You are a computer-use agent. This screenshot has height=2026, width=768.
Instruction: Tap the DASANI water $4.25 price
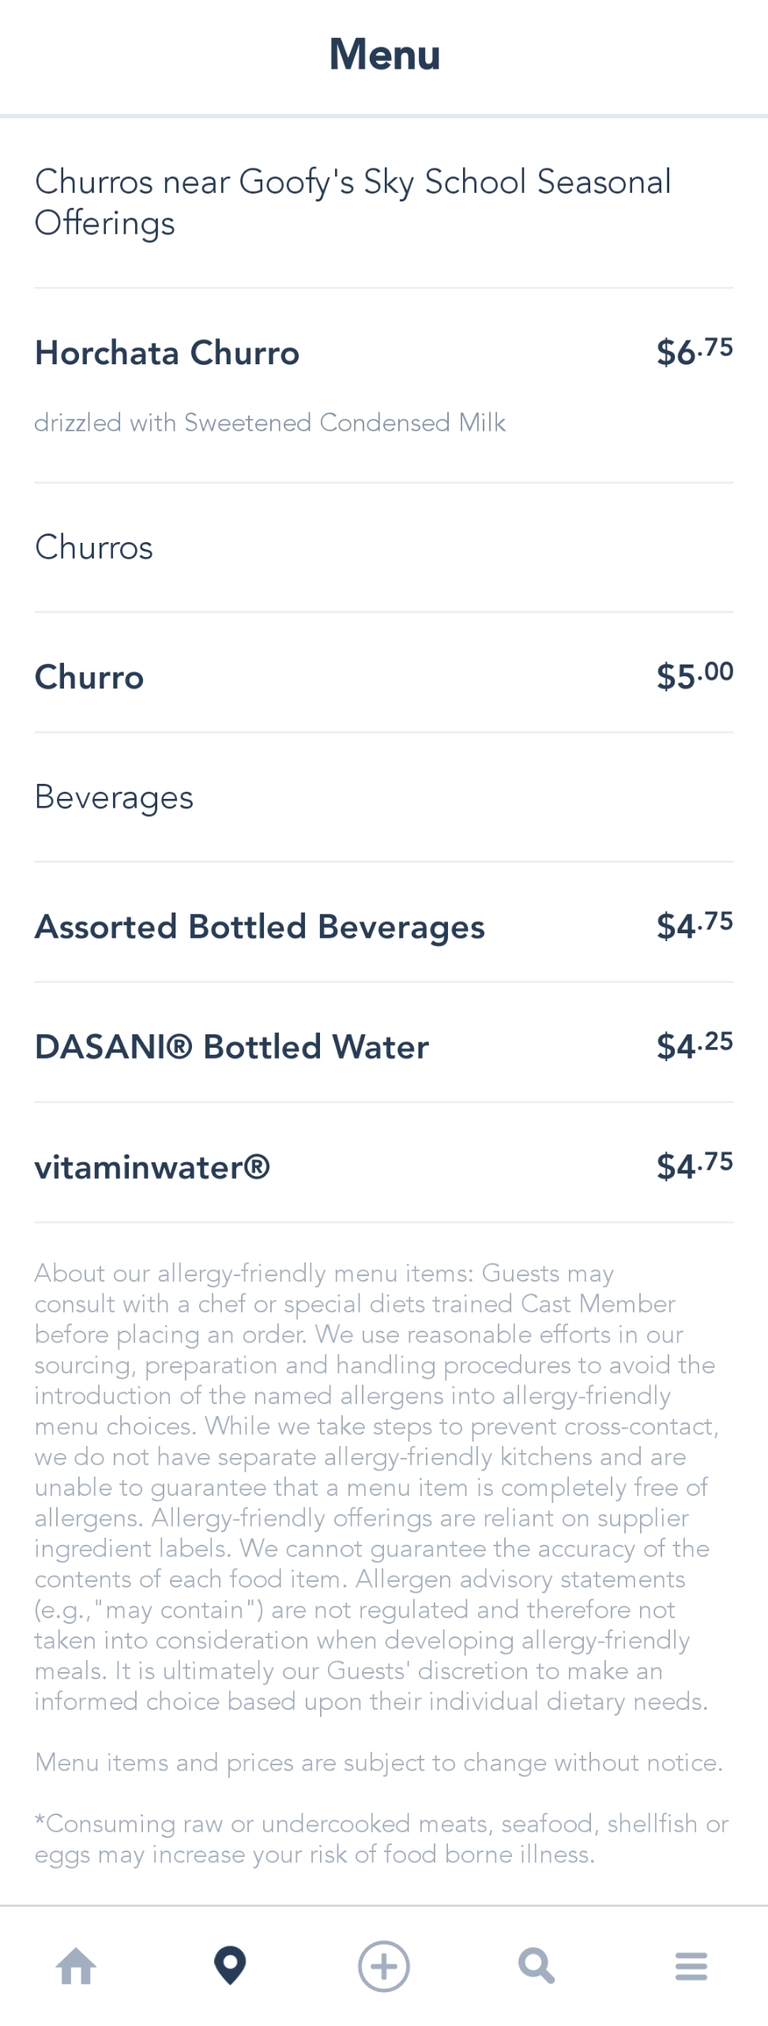(694, 1046)
